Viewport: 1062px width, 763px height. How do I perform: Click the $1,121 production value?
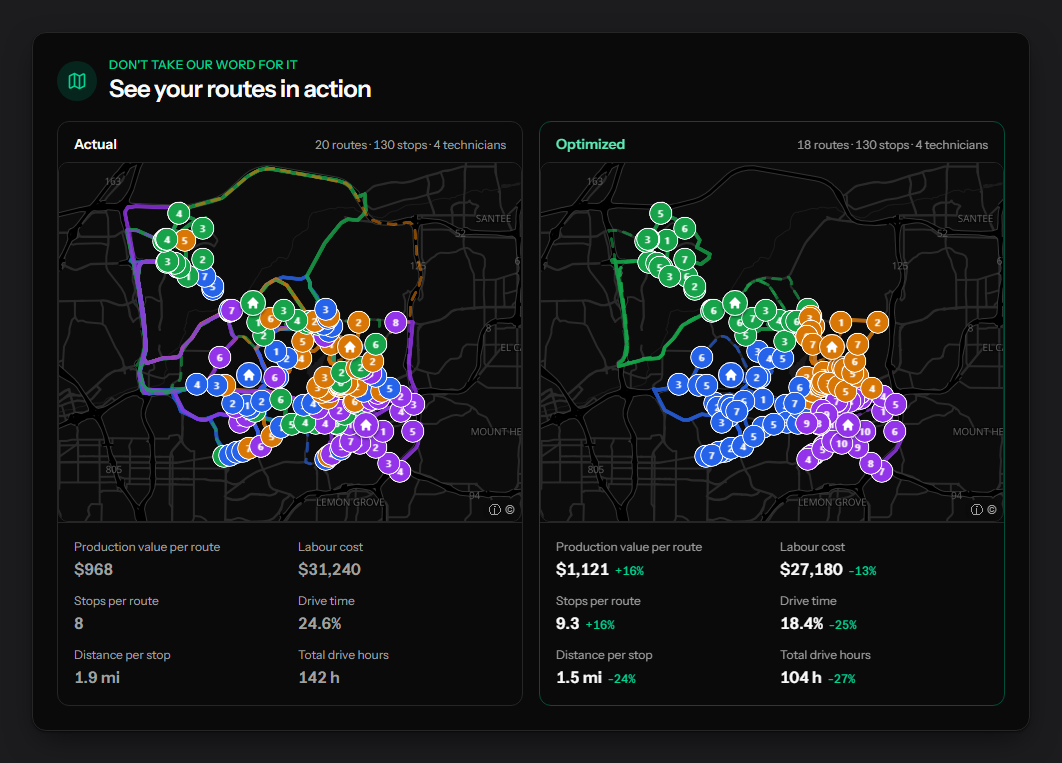(582, 569)
